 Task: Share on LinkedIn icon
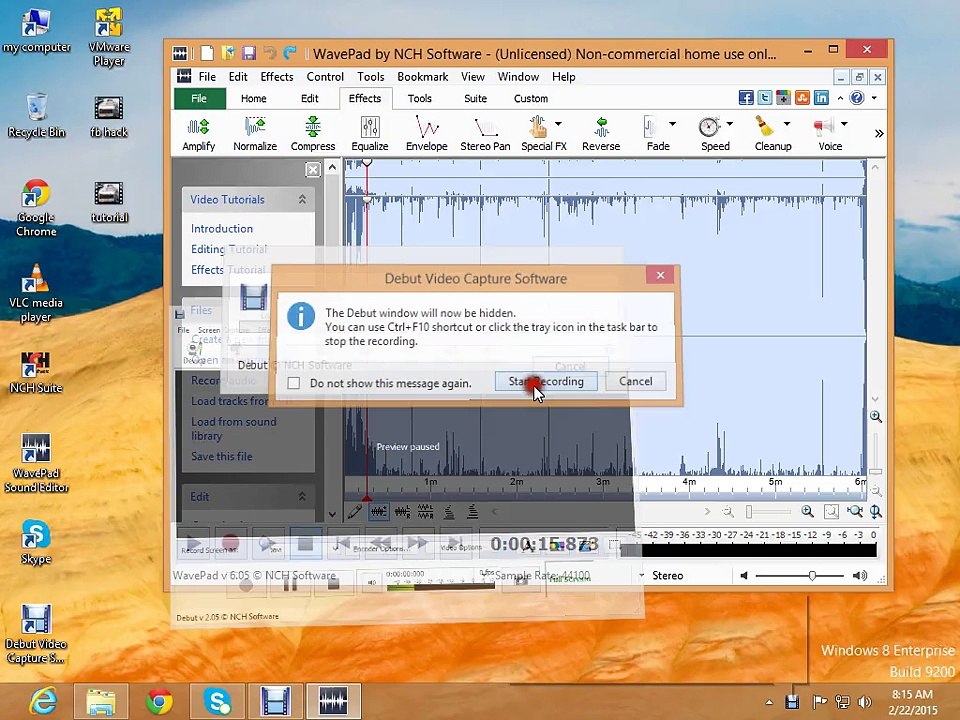pyautogui.click(x=821, y=98)
